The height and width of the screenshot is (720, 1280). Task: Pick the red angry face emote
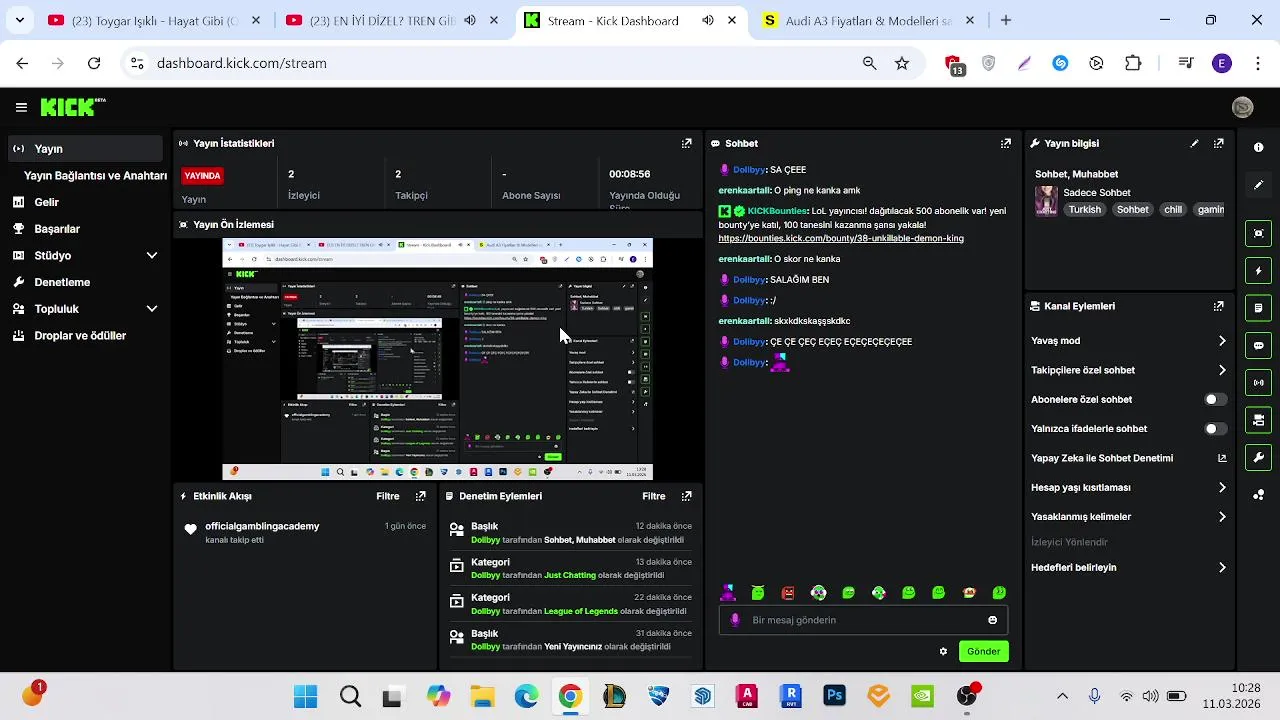pyautogui.click(x=788, y=593)
